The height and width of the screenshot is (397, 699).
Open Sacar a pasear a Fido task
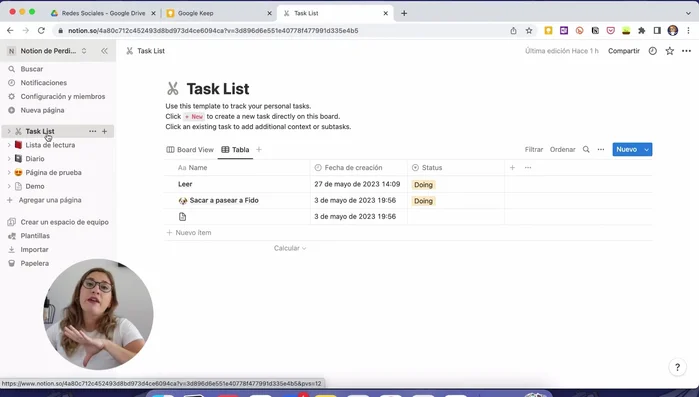point(224,201)
